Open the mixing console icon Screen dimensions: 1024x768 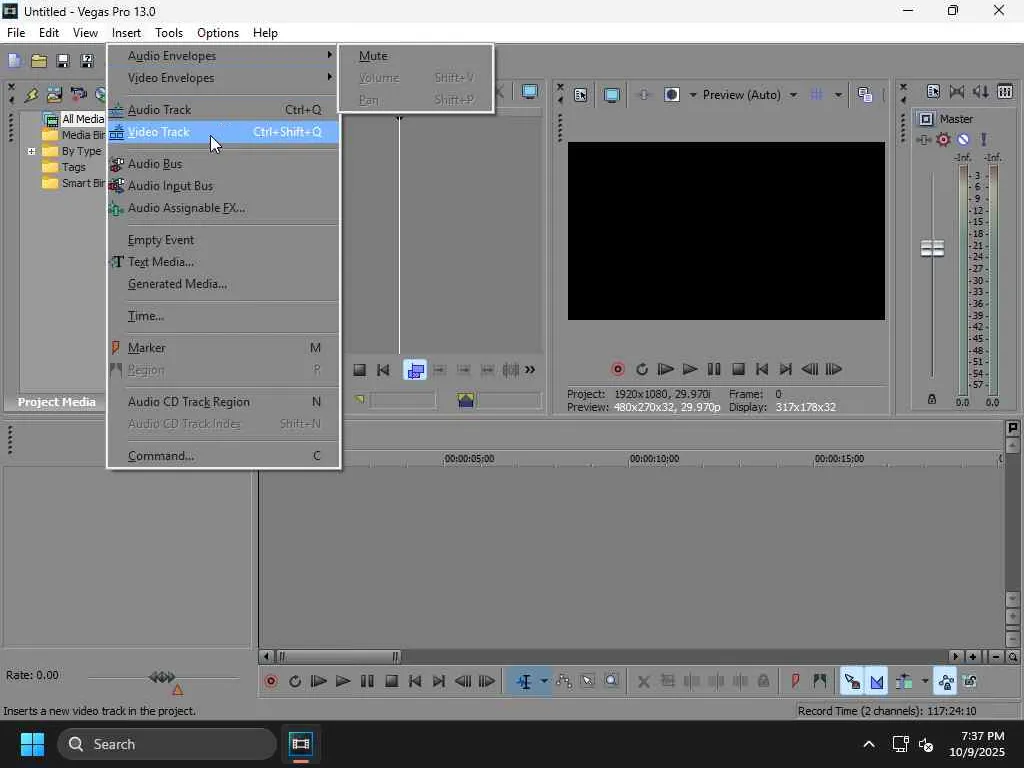pos(1005,92)
